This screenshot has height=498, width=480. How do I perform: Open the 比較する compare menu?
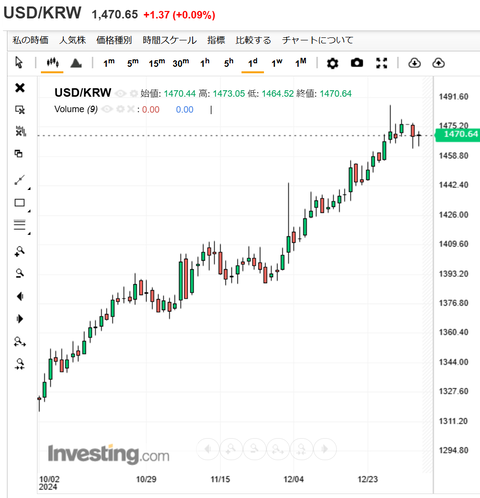point(253,40)
